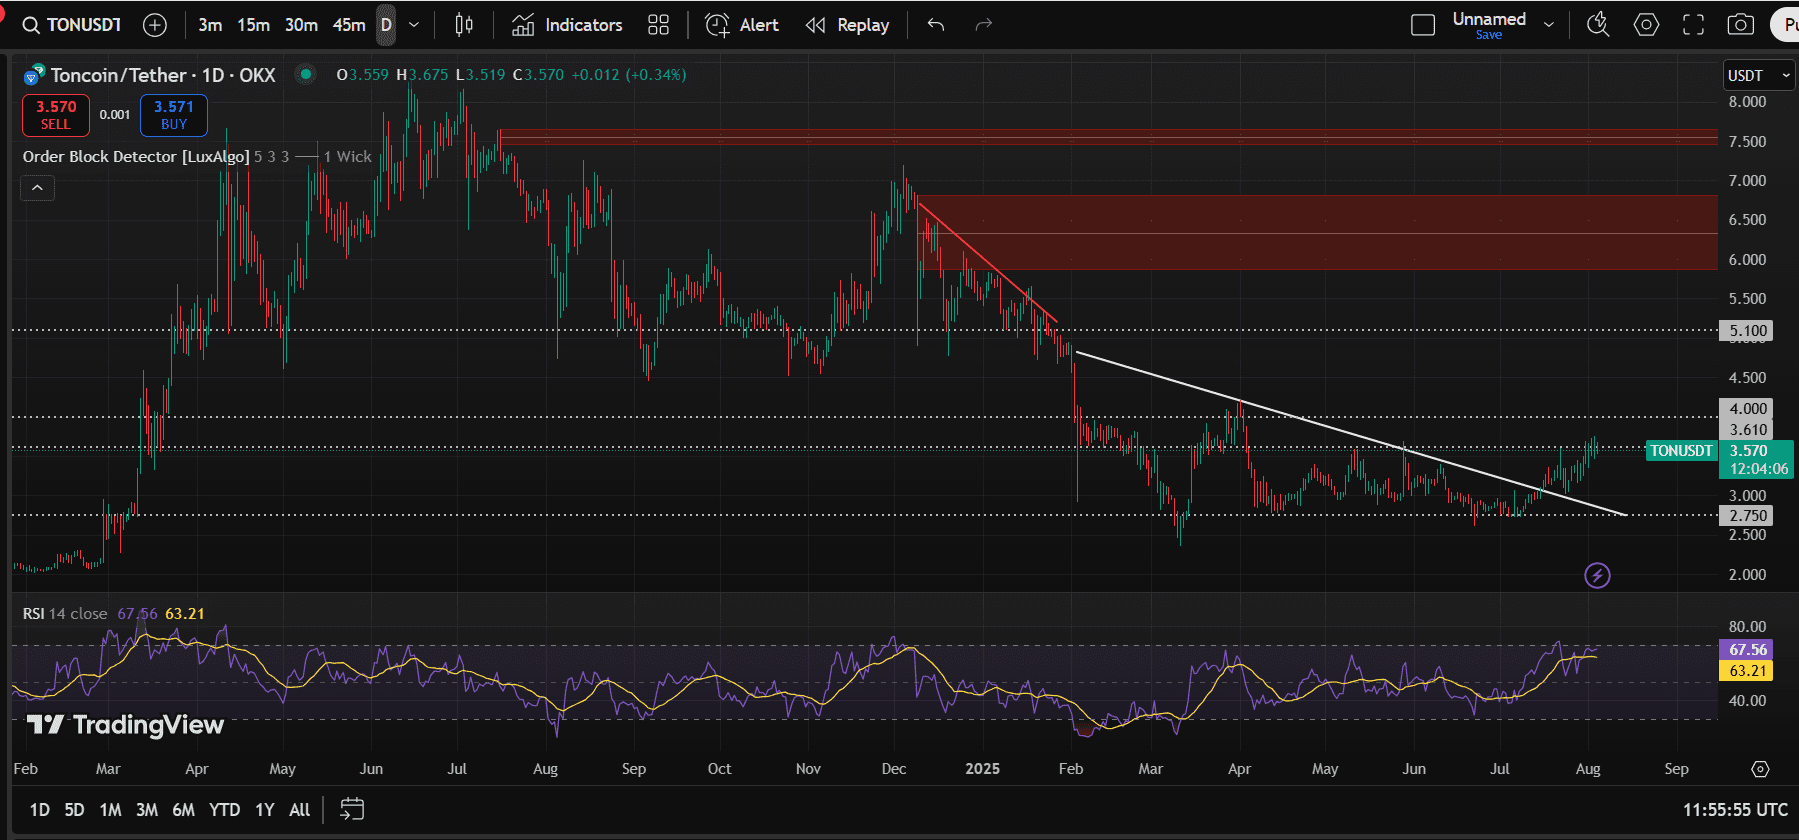The height and width of the screenshot is (840, 1799).
Task: Select the 3M date range tab
Action: click(x=147, y=810)
